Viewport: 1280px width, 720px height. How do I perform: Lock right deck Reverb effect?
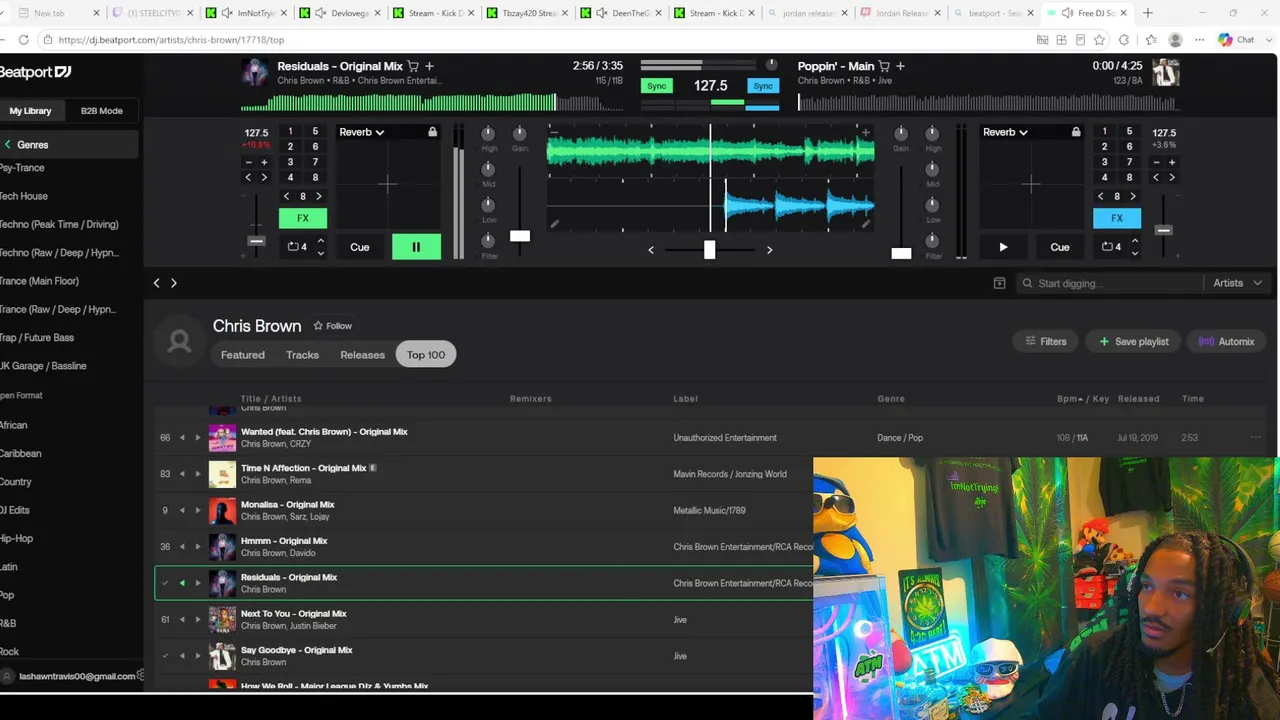click(x=1076, y=132)
